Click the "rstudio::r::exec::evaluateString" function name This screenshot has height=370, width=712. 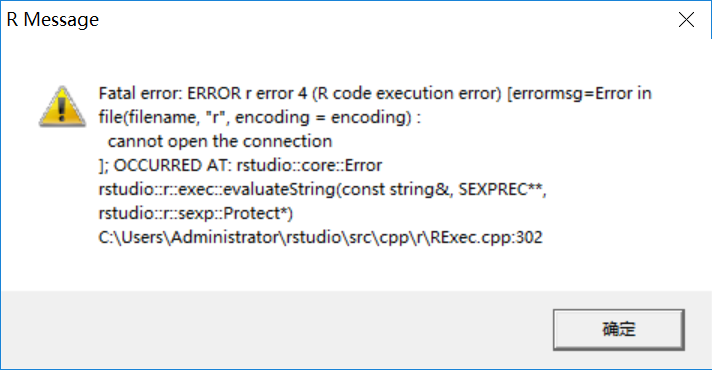point(217,189)
